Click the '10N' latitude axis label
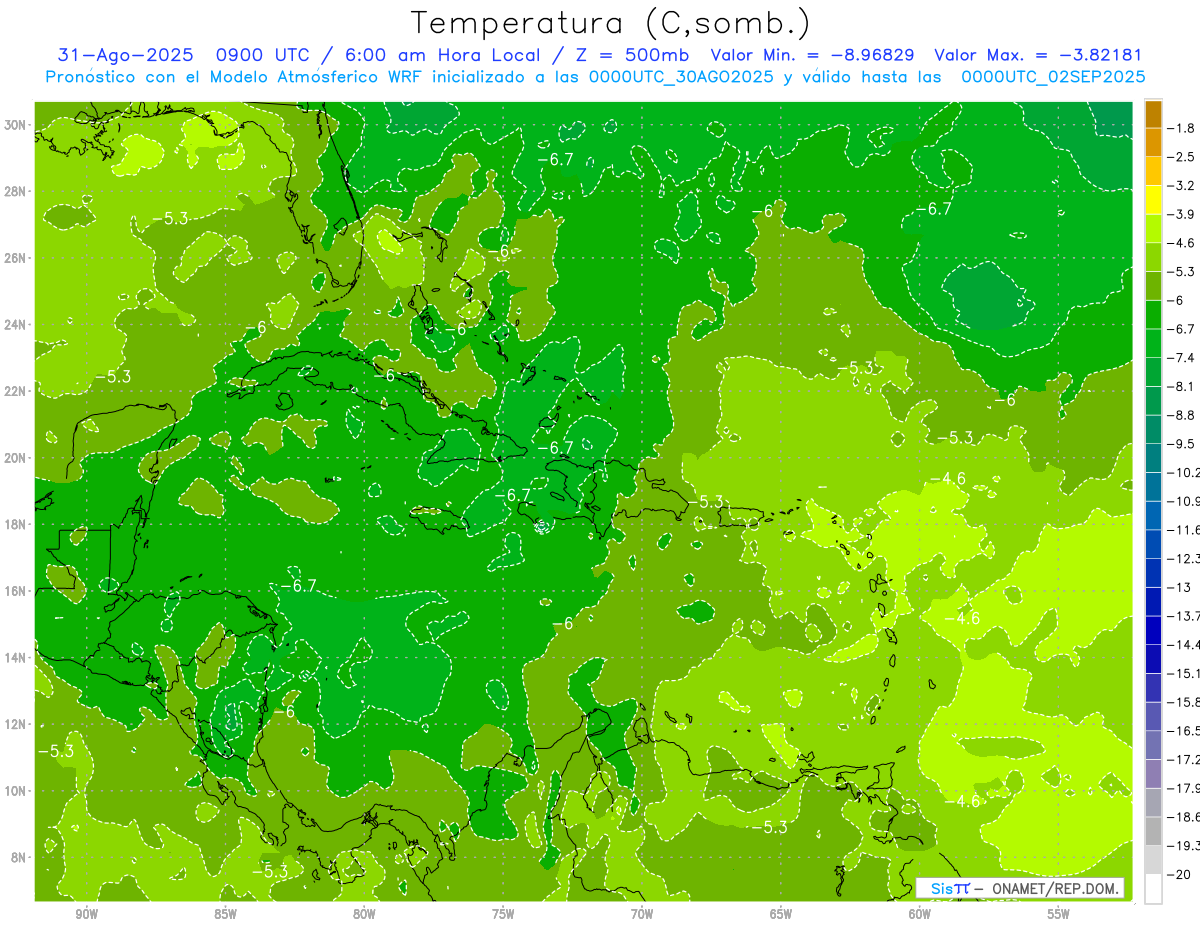 pos(17,790)
